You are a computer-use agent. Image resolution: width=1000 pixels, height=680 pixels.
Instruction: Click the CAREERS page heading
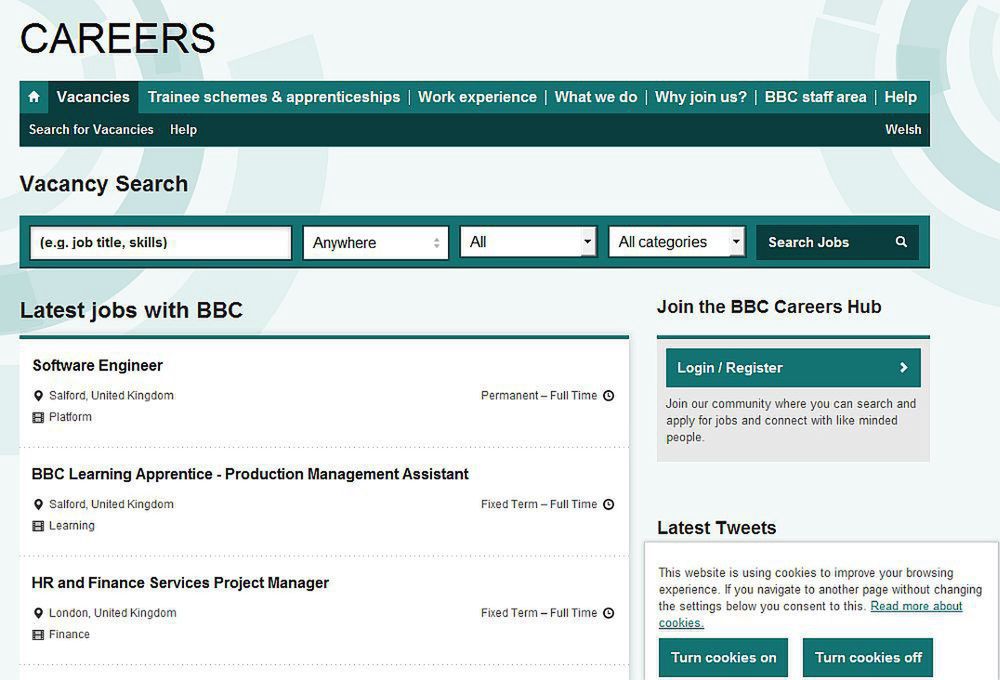118,38
